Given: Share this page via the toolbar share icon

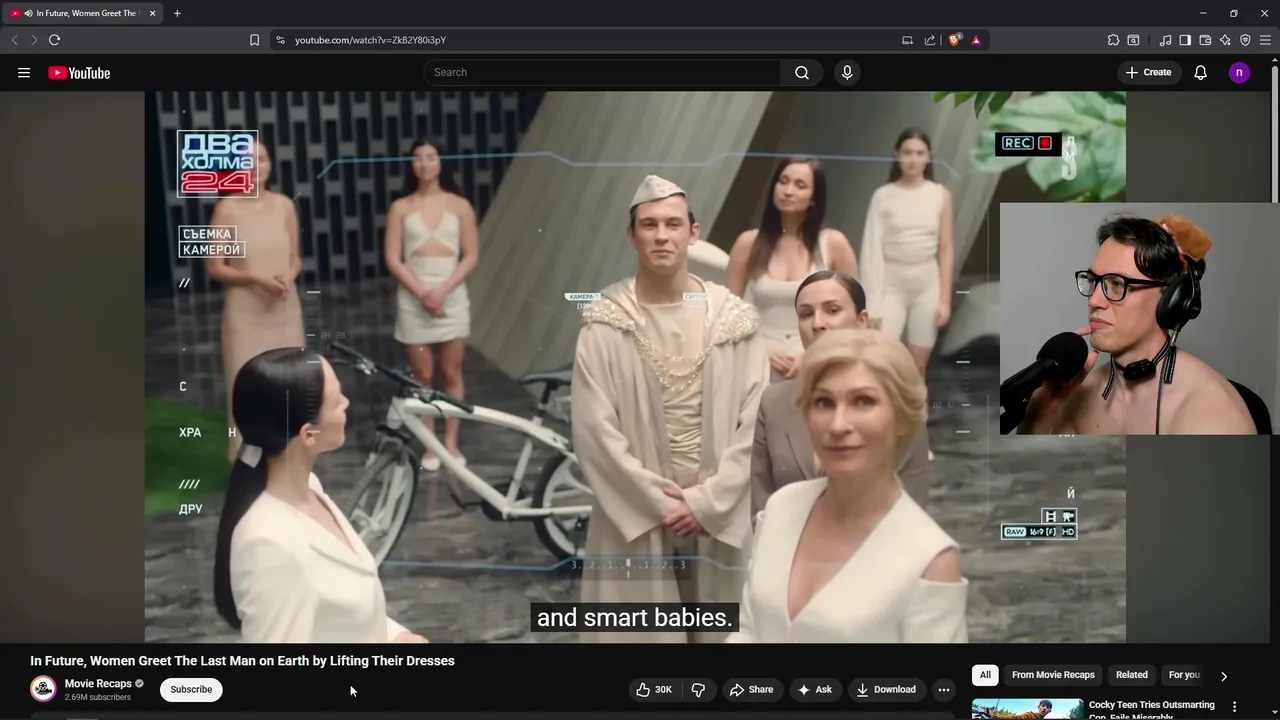Looking at the screenshot, I should [x=930, y=40].
